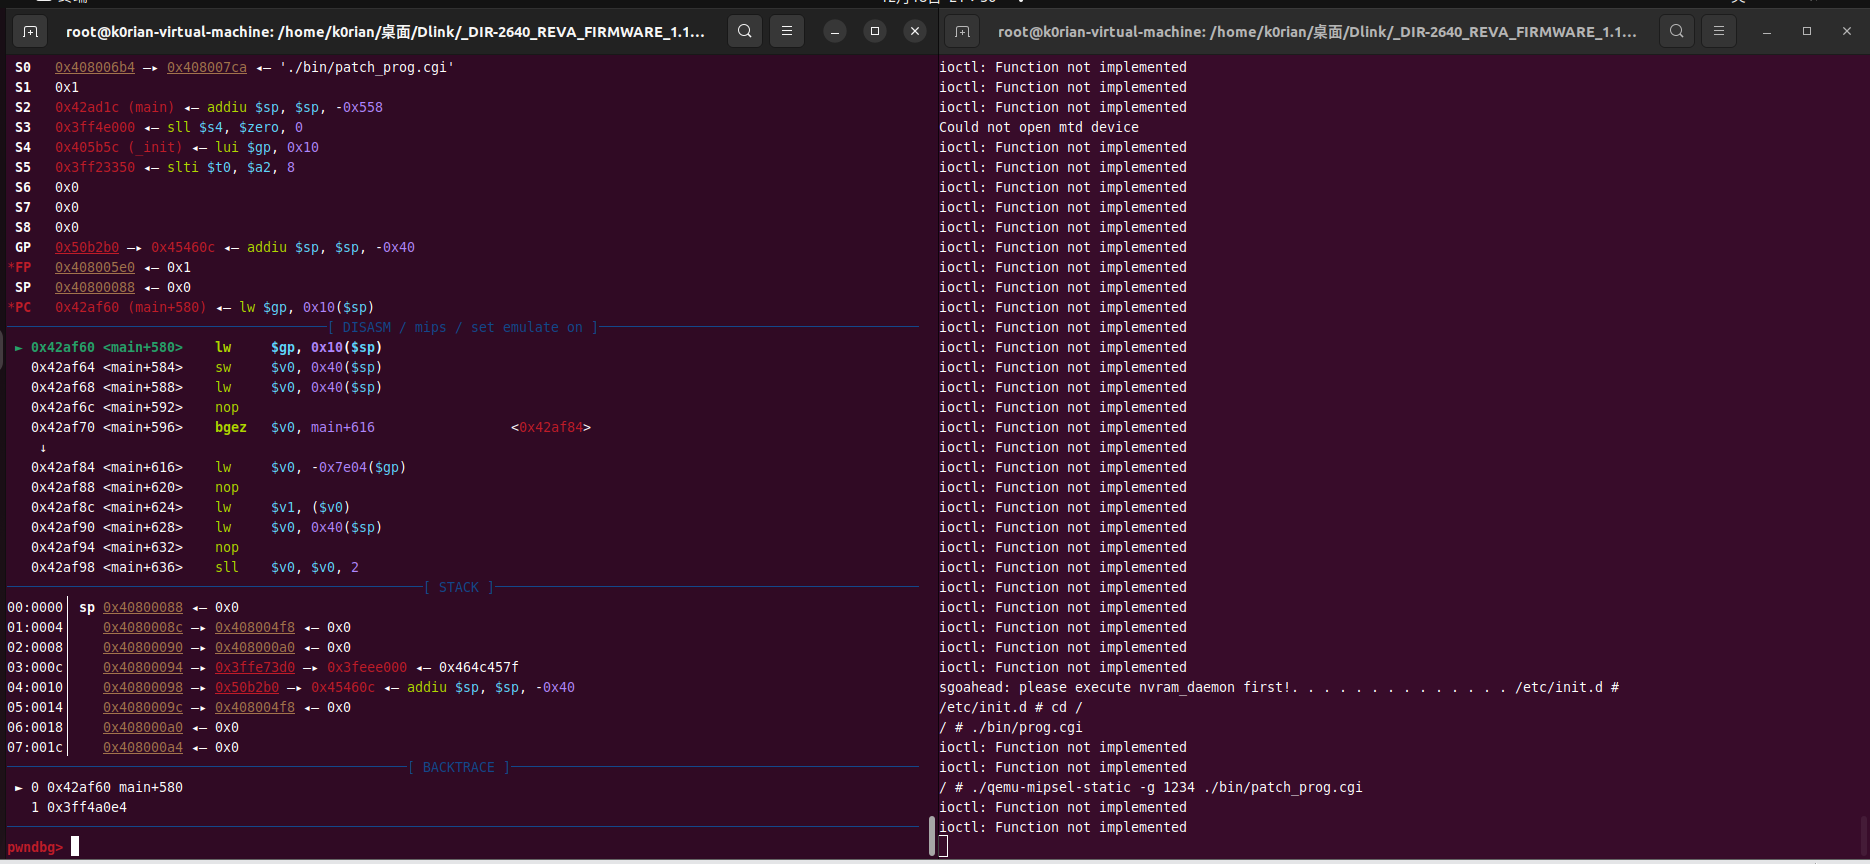Click the '/etc/init.d # cd /' line
This screenshot has height=864, width=1870.
[x=1011, y=707]
